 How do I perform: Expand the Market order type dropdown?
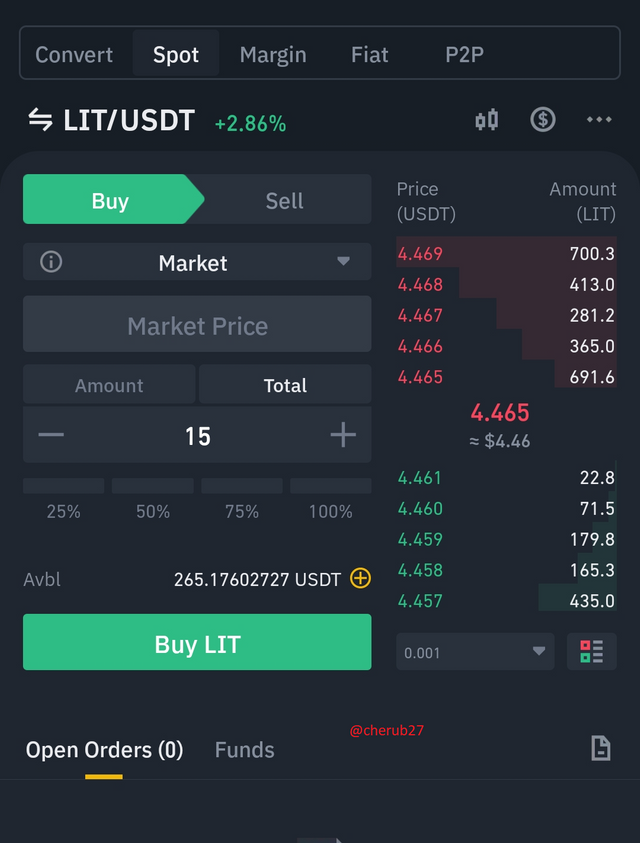197,262
